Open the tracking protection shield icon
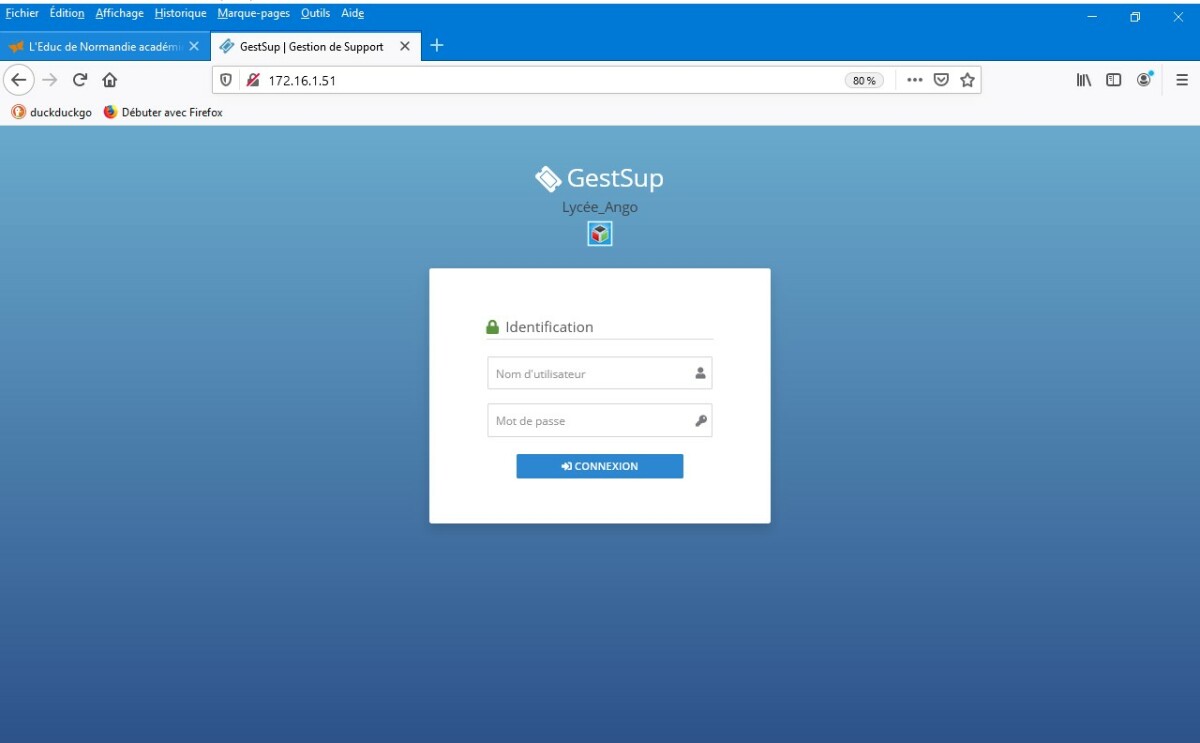The width and height of the screenshot is (1200, 743). tap(226, 80)
